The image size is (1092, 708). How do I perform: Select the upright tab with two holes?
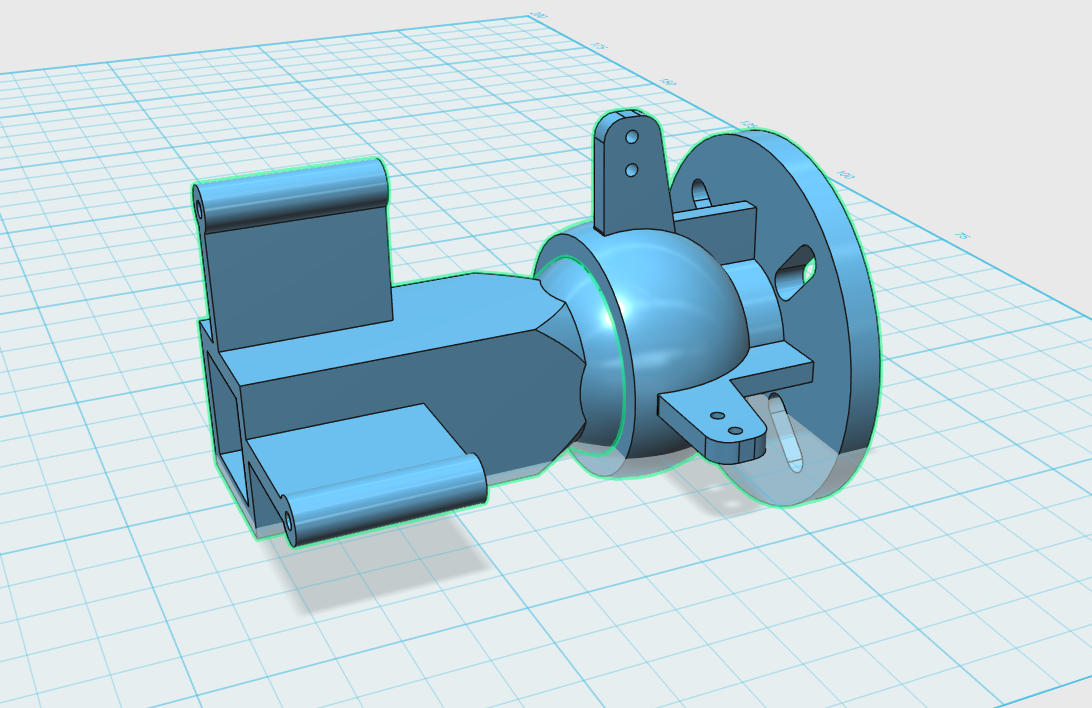point(634,174)
